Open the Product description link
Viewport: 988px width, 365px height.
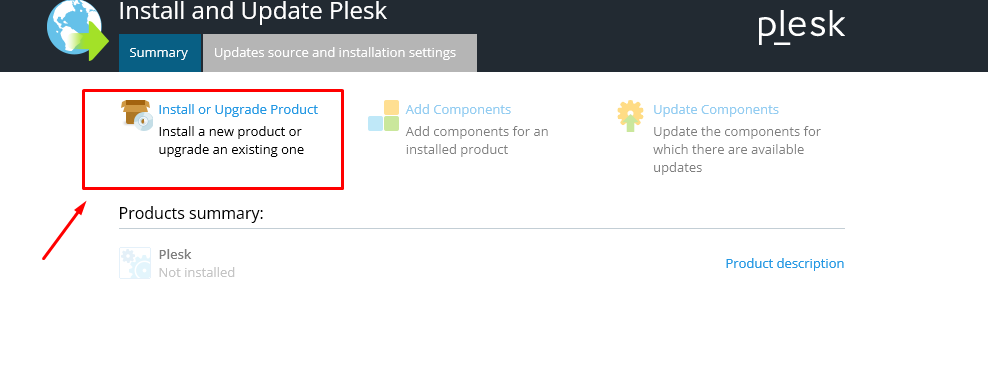pyautogui.click(x=784, y=264)
